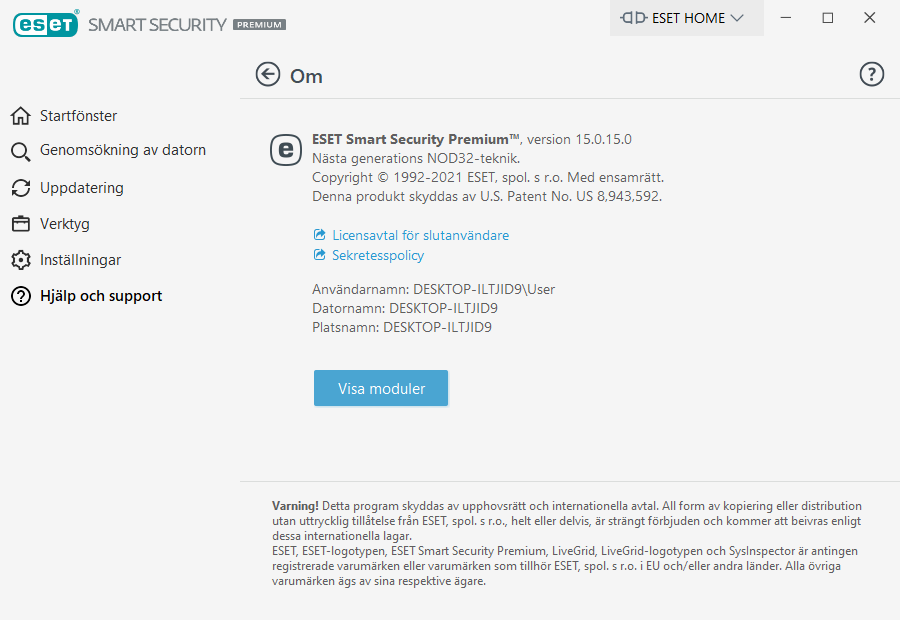Open Licensavtal för slutanvändare link
Viewport: 900px width, 620px height.
click(420, 235)
